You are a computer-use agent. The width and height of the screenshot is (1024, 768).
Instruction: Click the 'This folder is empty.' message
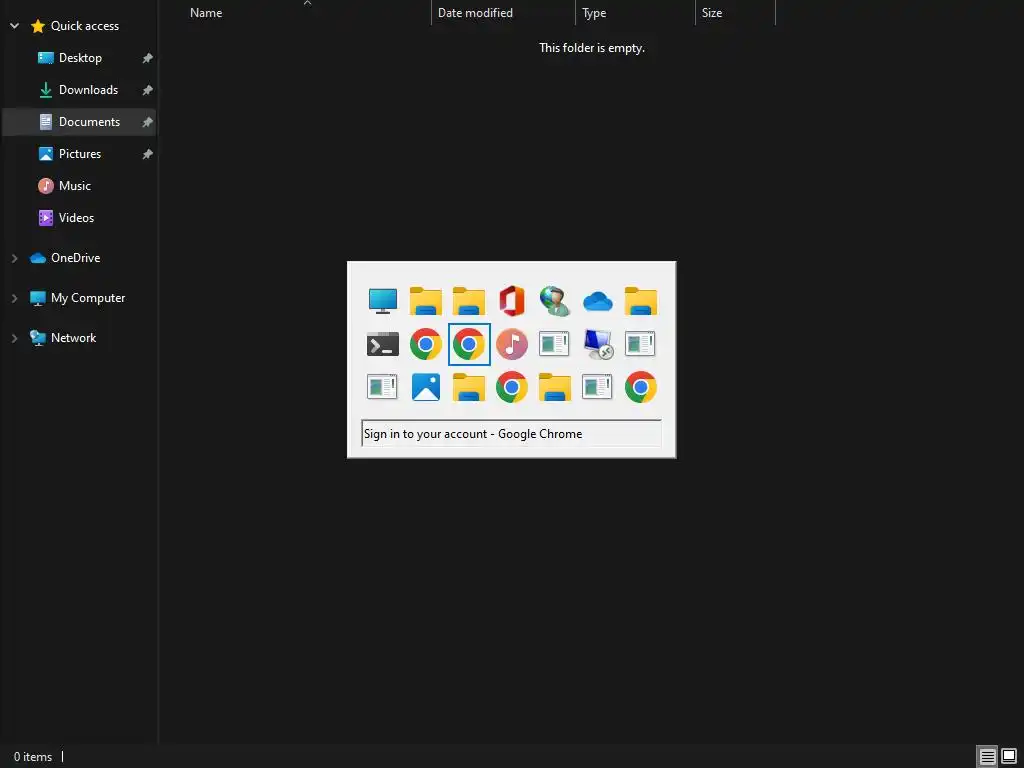tap(592, 48)
